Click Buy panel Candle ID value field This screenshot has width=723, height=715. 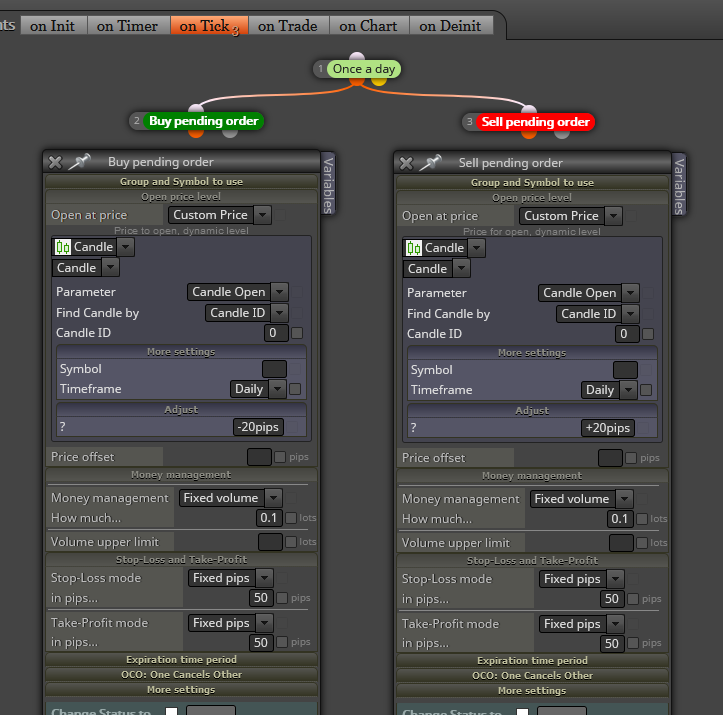click(x=276, y=333)
